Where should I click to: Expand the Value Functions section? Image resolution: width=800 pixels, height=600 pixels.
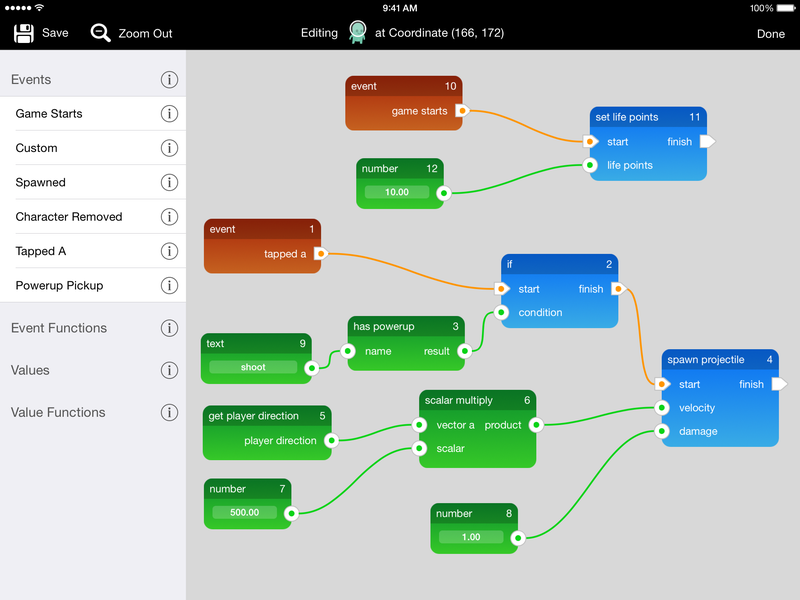[93, 412]
